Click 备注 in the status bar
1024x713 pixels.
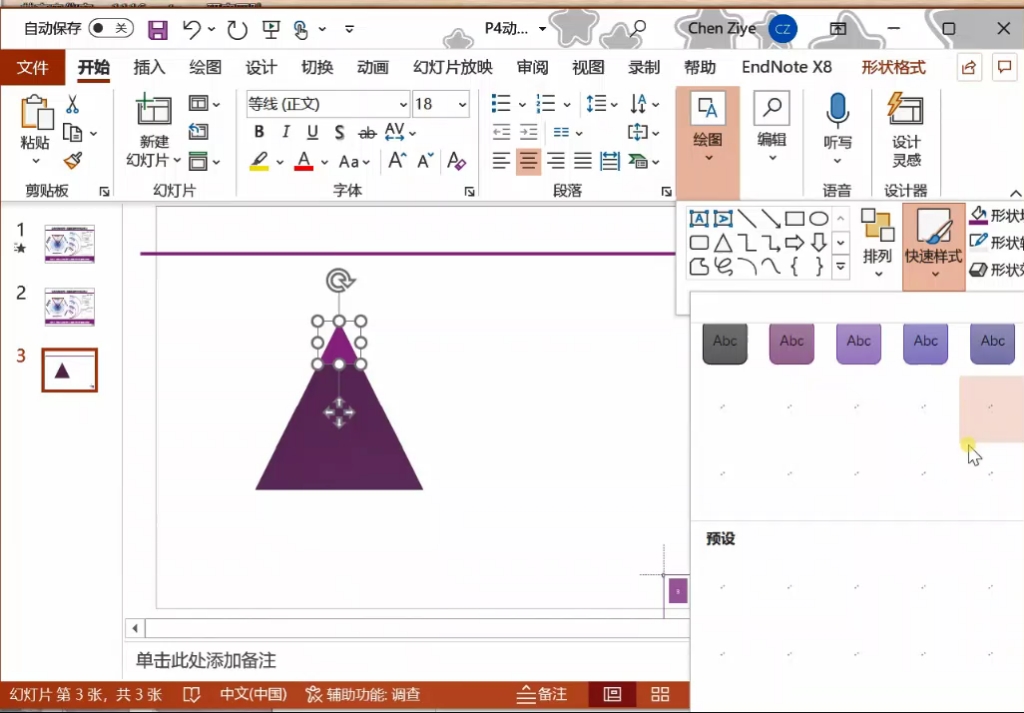(x=540, y=694)
